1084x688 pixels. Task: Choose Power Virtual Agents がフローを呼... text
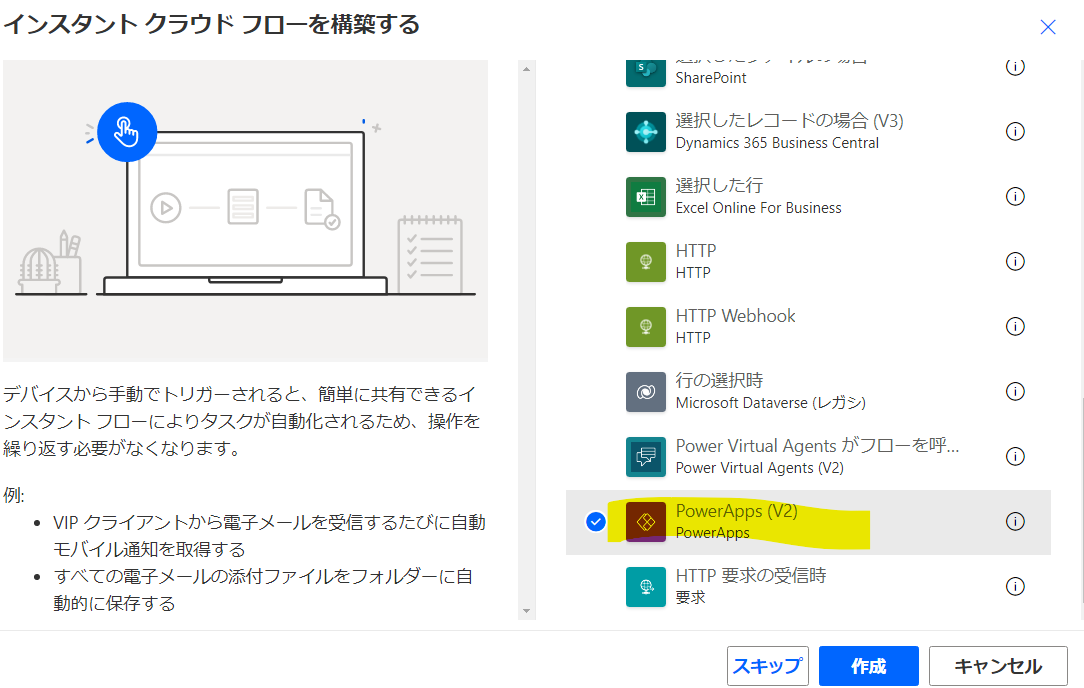[817, 445]
